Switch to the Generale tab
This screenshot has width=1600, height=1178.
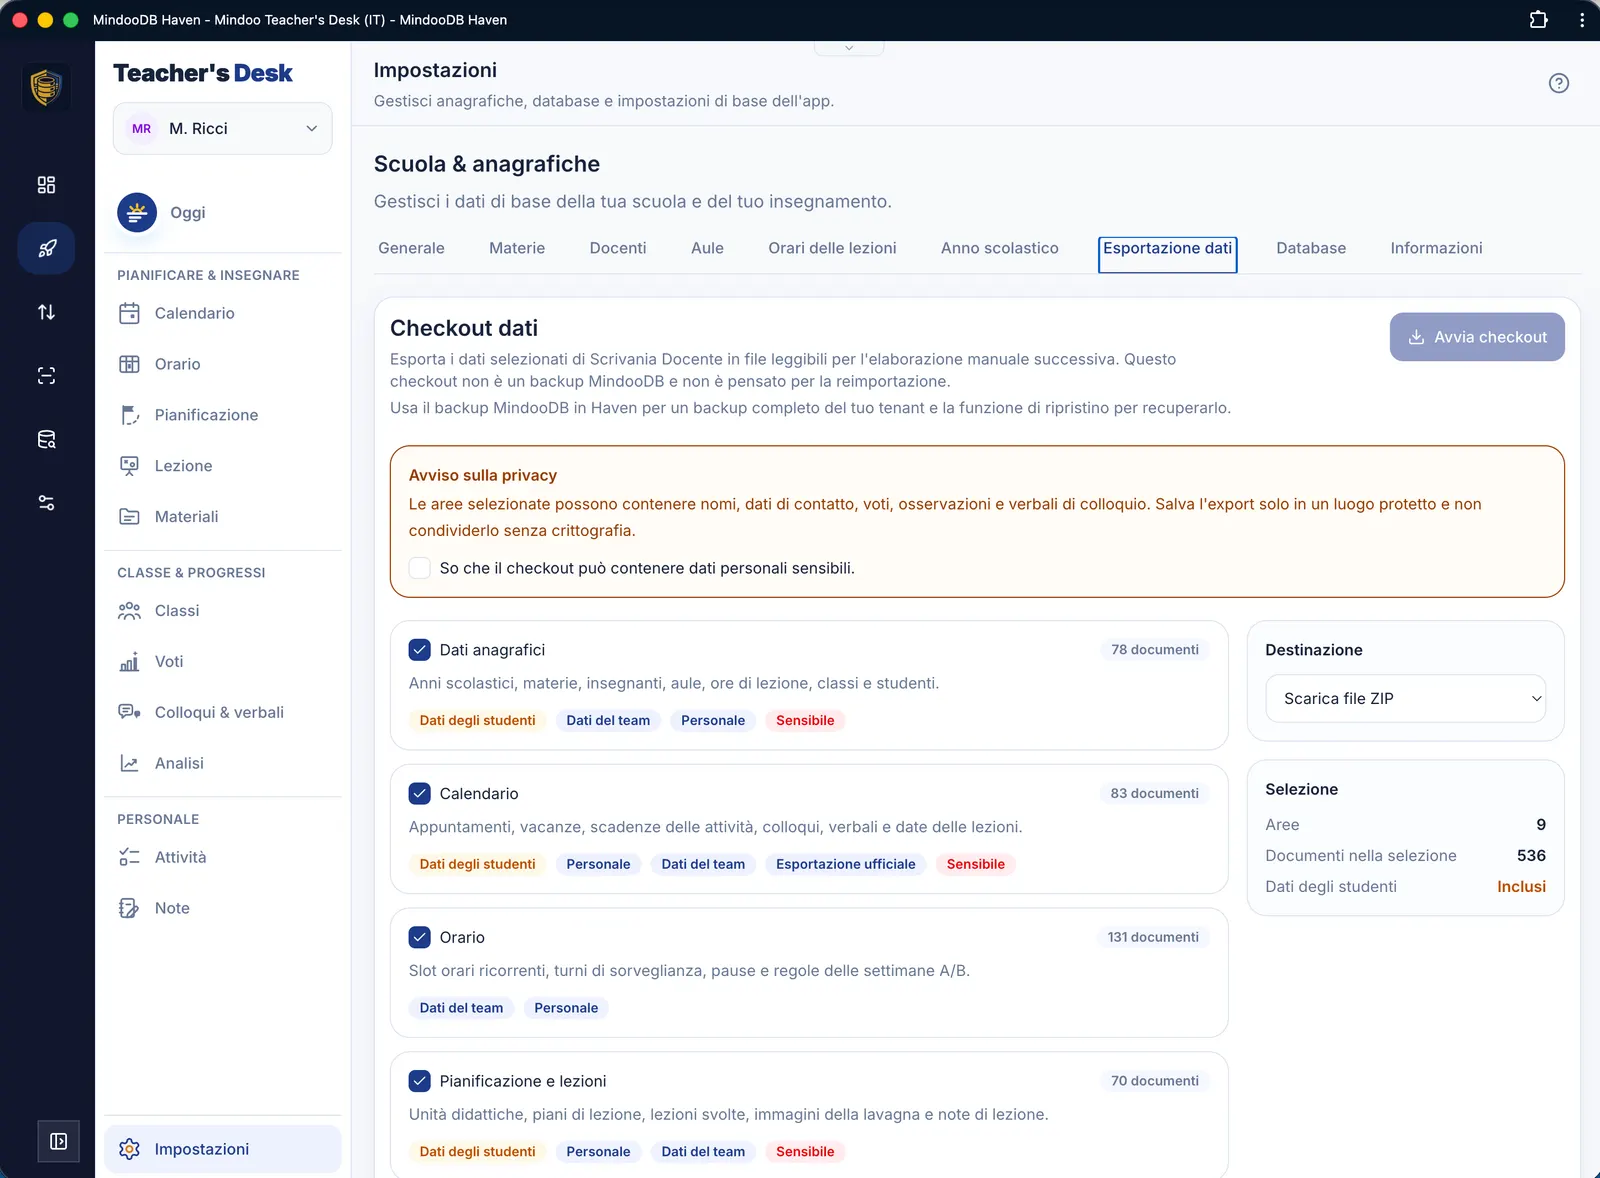point(411,248)
